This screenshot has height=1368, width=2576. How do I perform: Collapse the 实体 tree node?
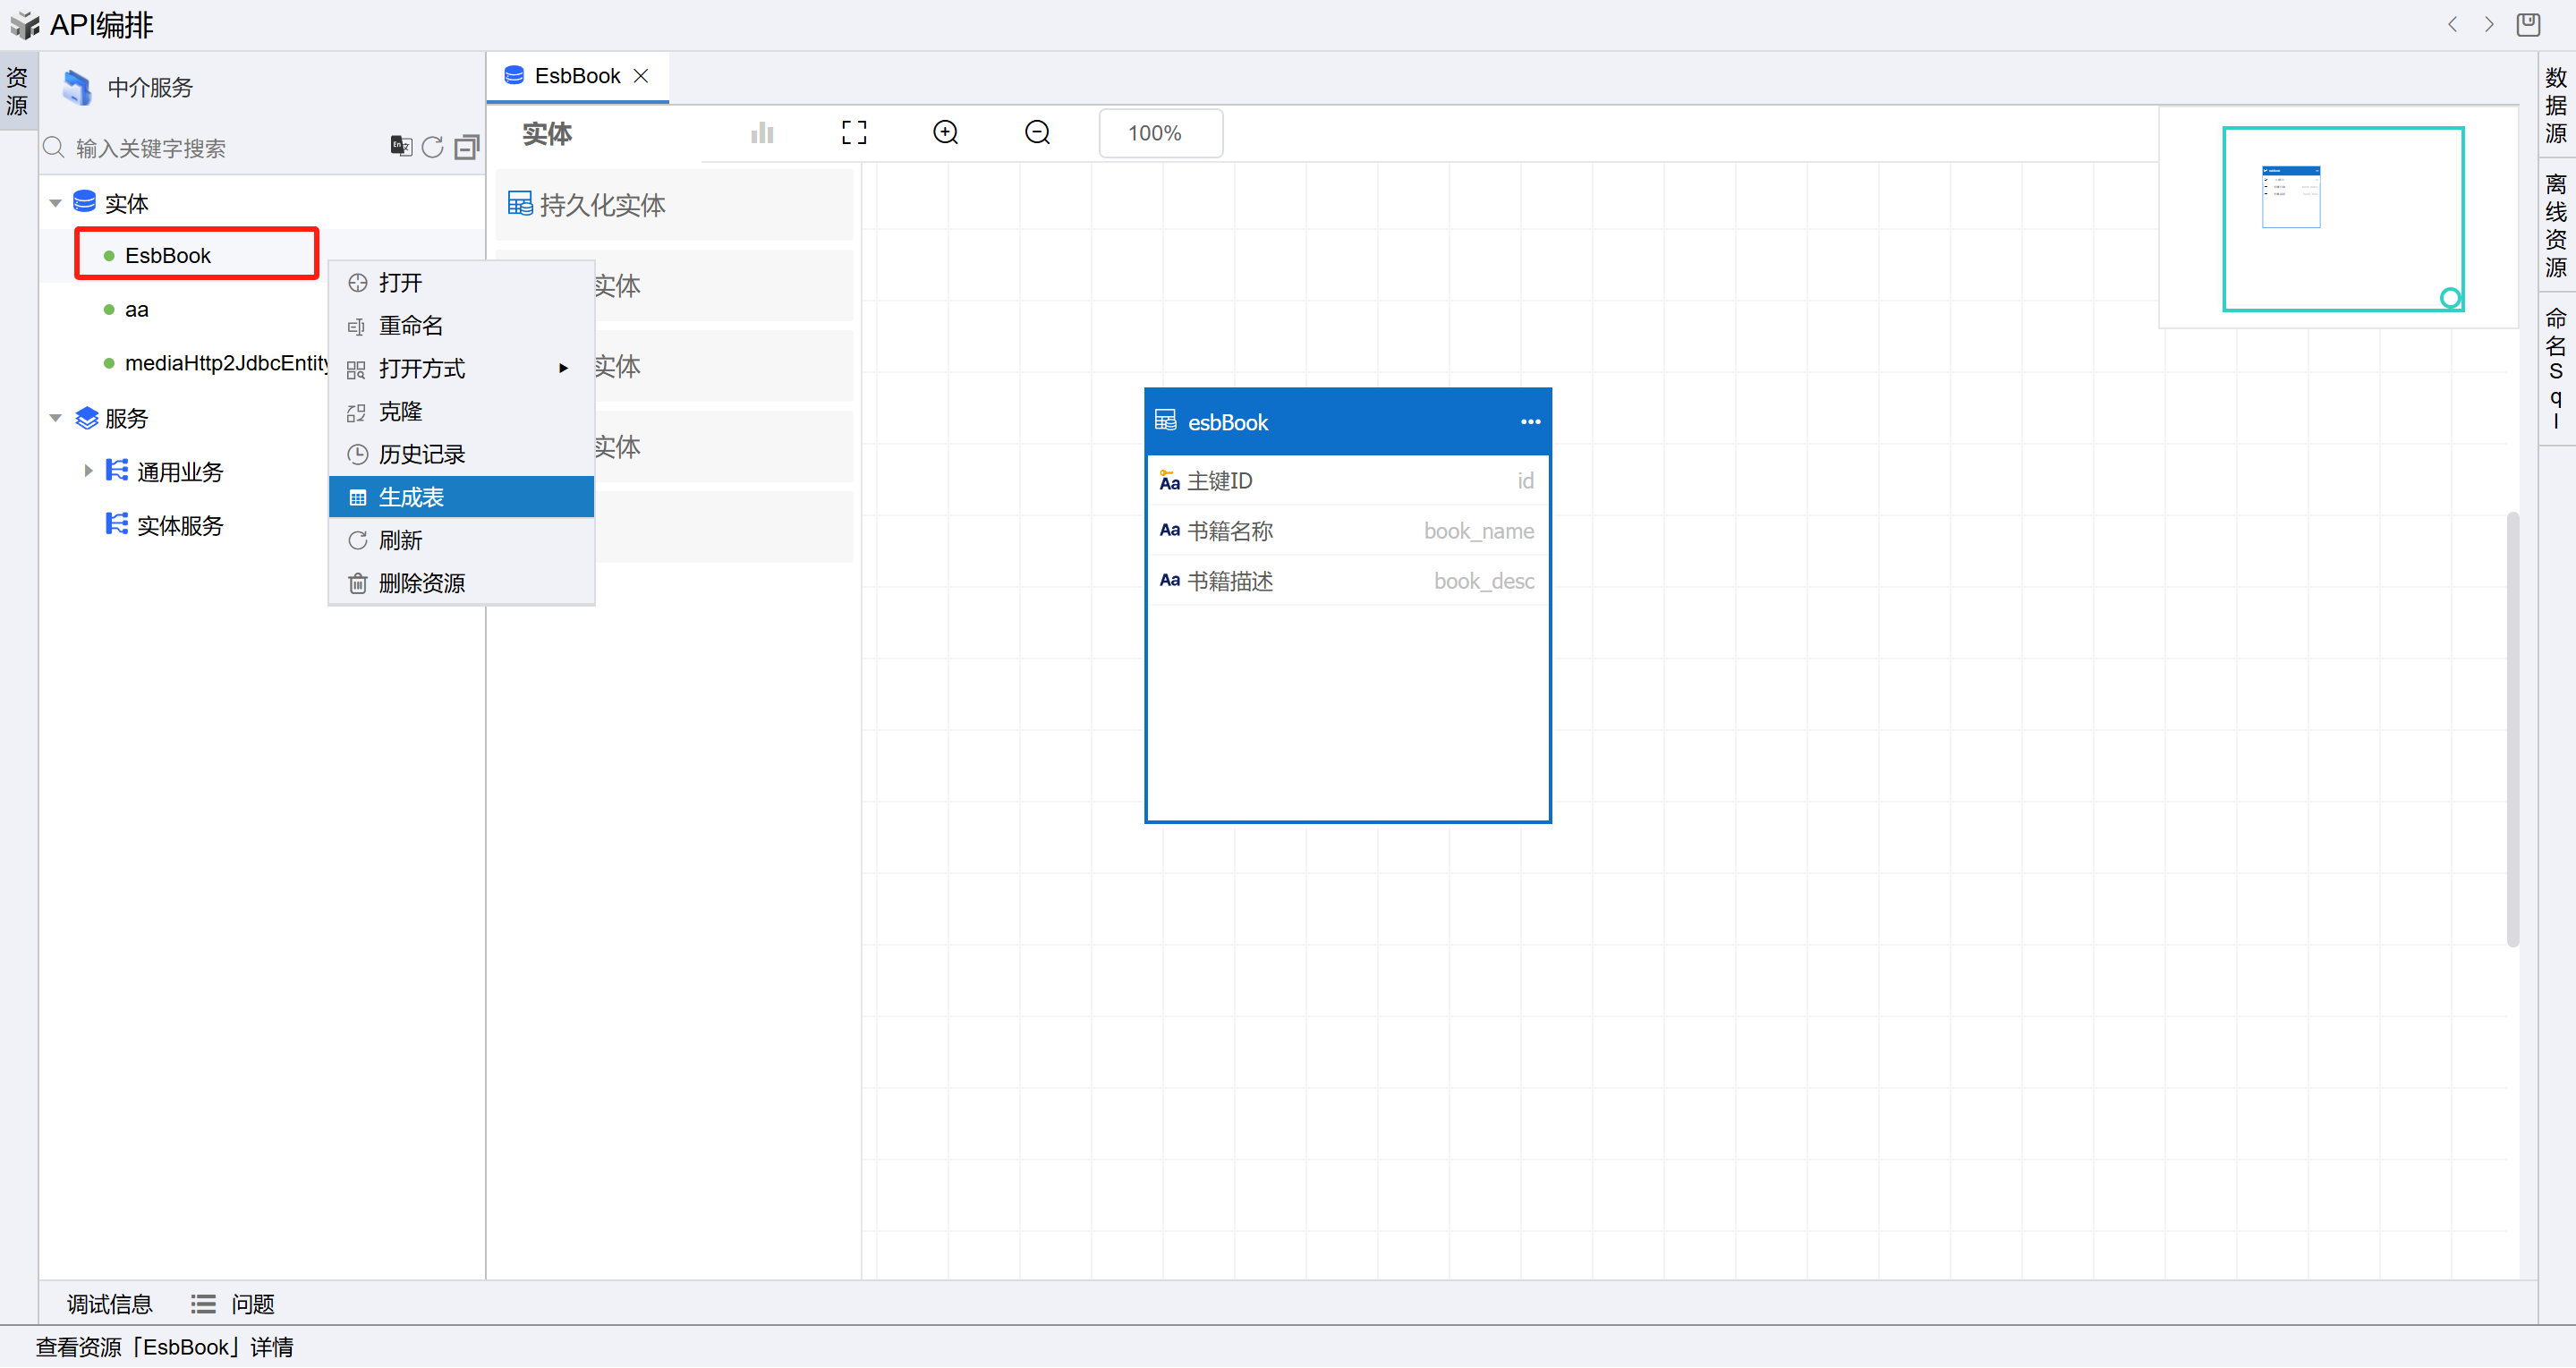(x=56, y=203)
